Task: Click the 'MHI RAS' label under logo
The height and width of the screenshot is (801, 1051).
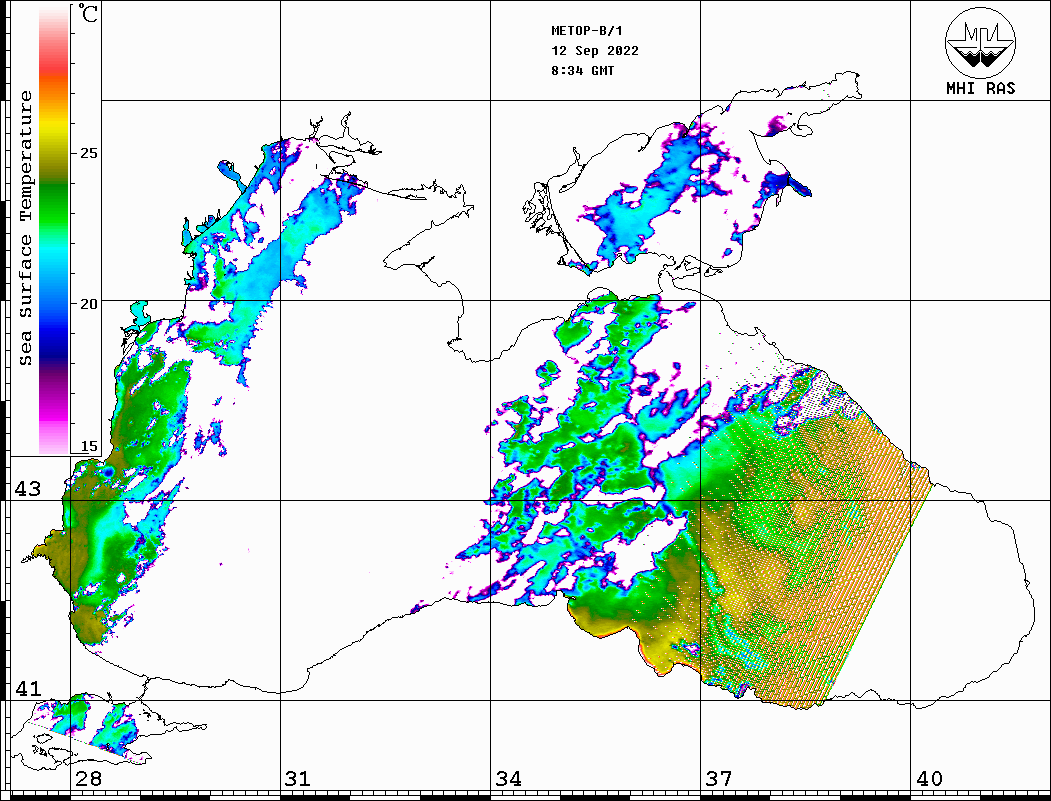Action: pos(980,88)
